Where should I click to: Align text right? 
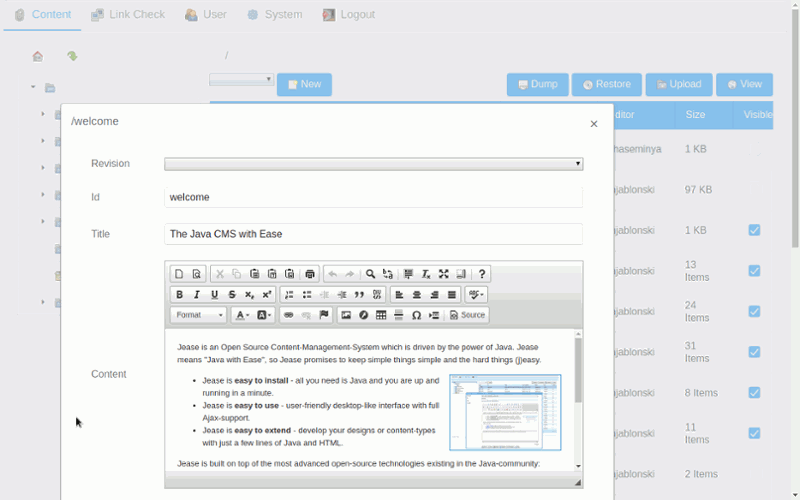point(434,294)
